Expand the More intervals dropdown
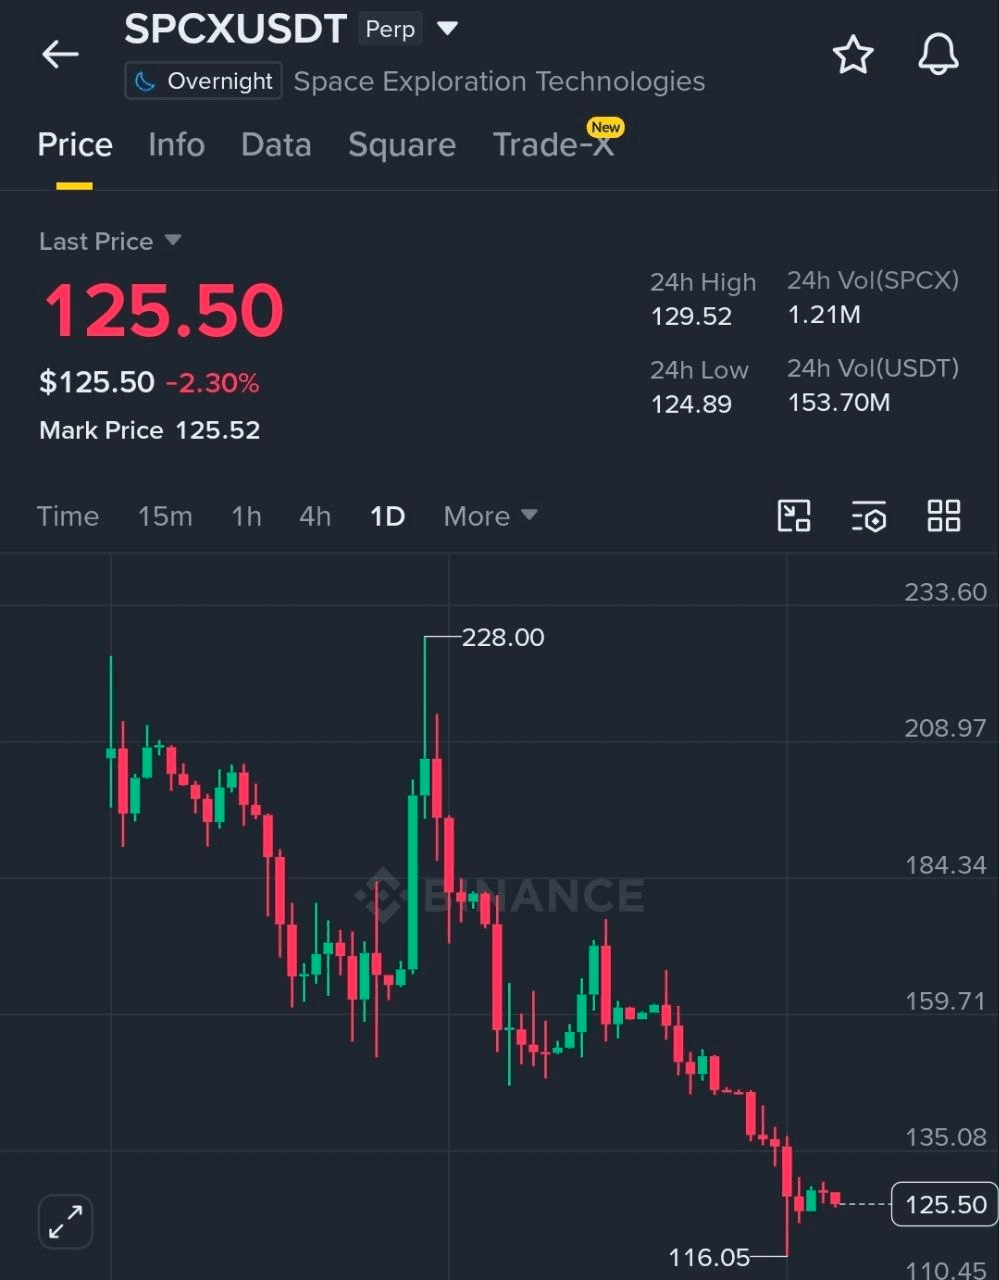This screenshot has height=1280, width=999. [490, 516]
